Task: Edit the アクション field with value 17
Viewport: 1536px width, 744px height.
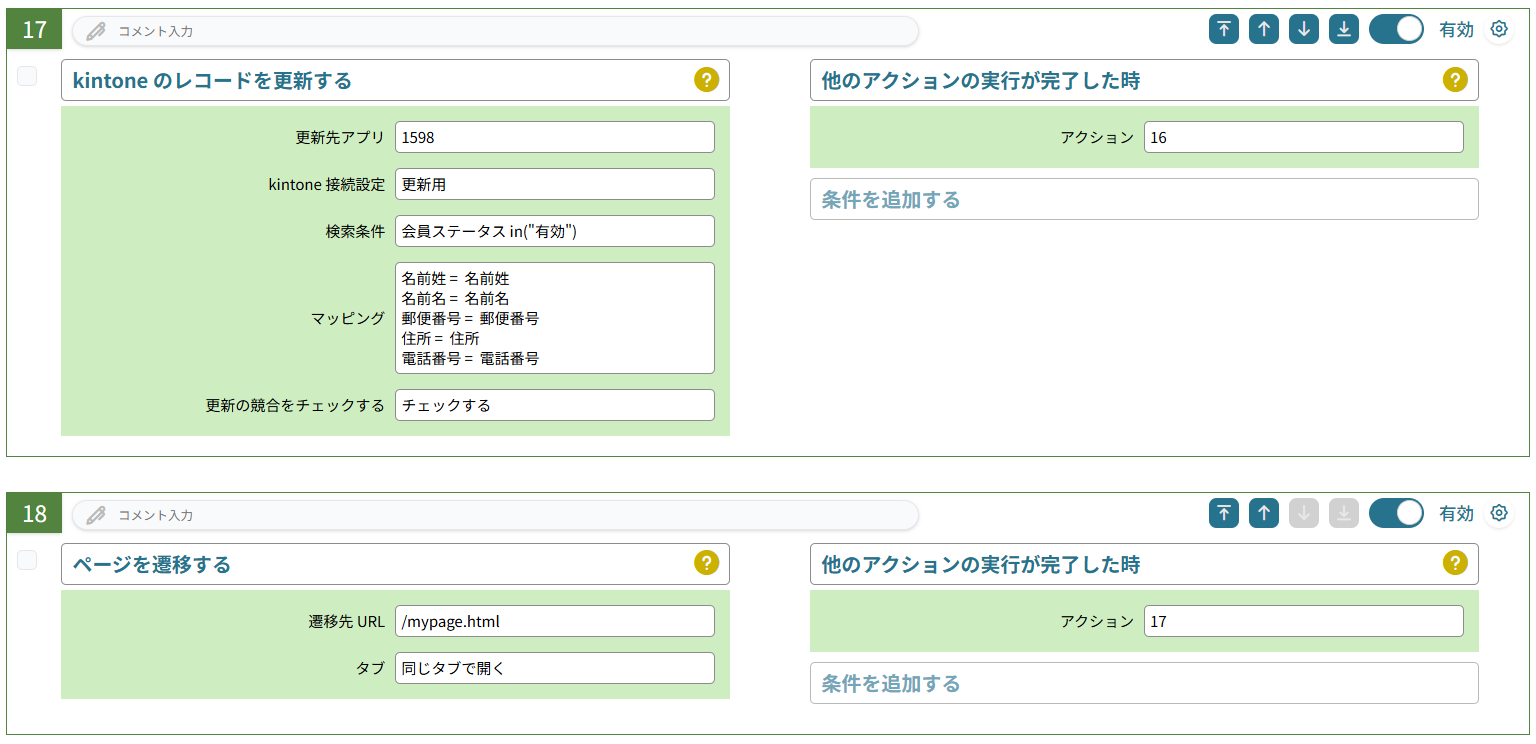Action: pyautogui.click(x=1304, y=621)
